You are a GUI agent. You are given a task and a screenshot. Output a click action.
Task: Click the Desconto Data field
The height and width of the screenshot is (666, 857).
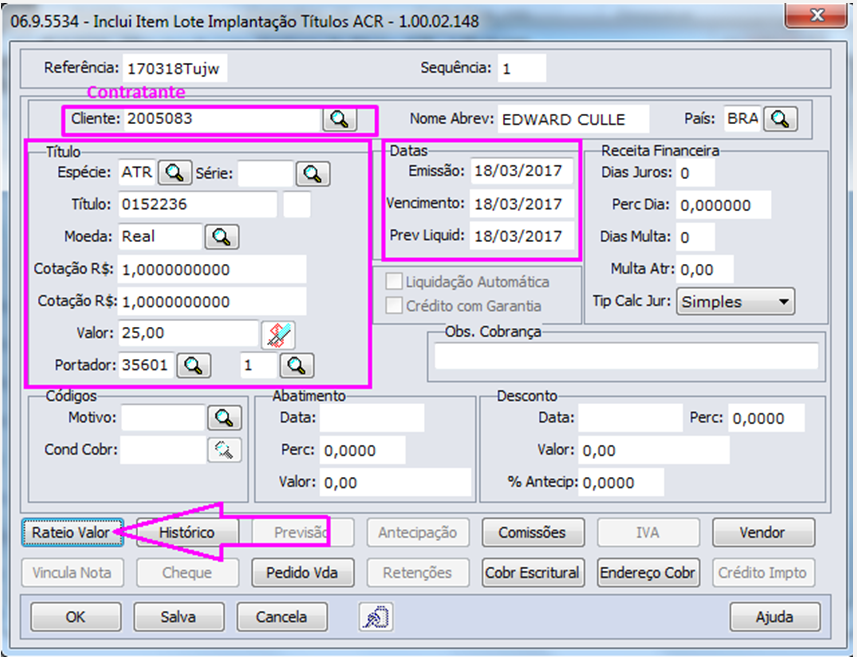(631, 419)
